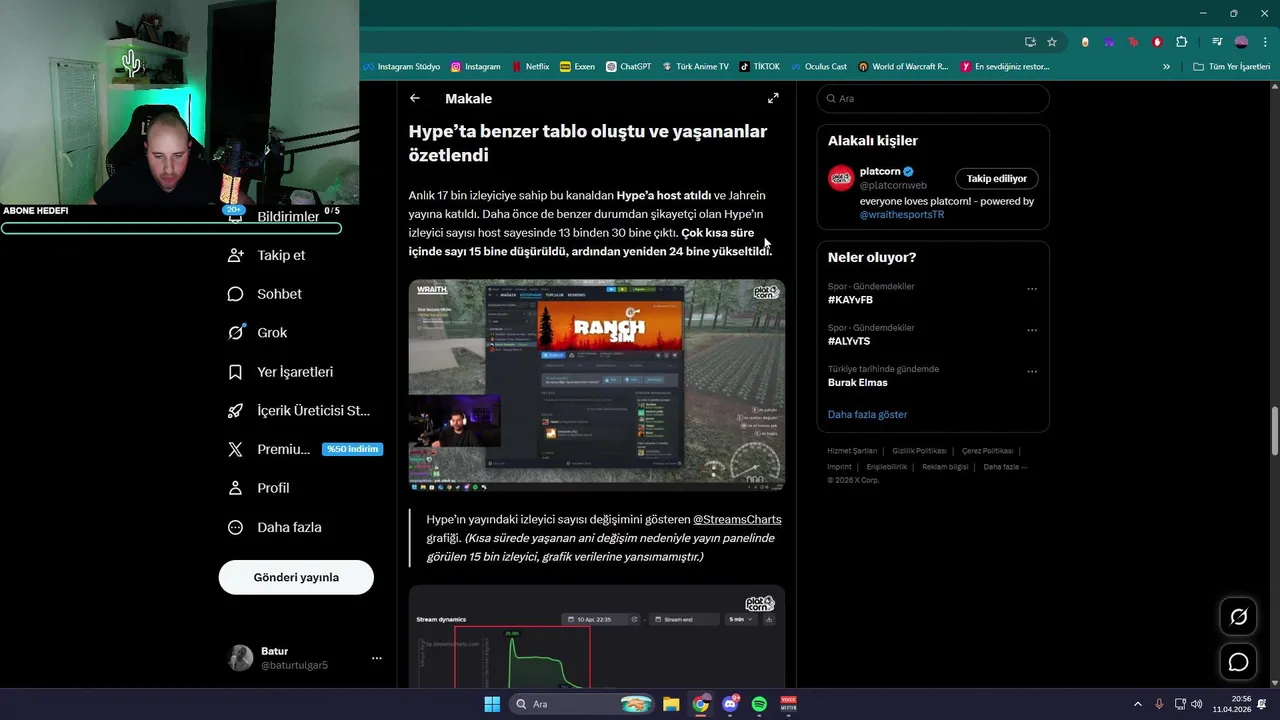Open the Exxen bookmark
This screenshot has height=720, width=1280.
(x=577, y=67)
